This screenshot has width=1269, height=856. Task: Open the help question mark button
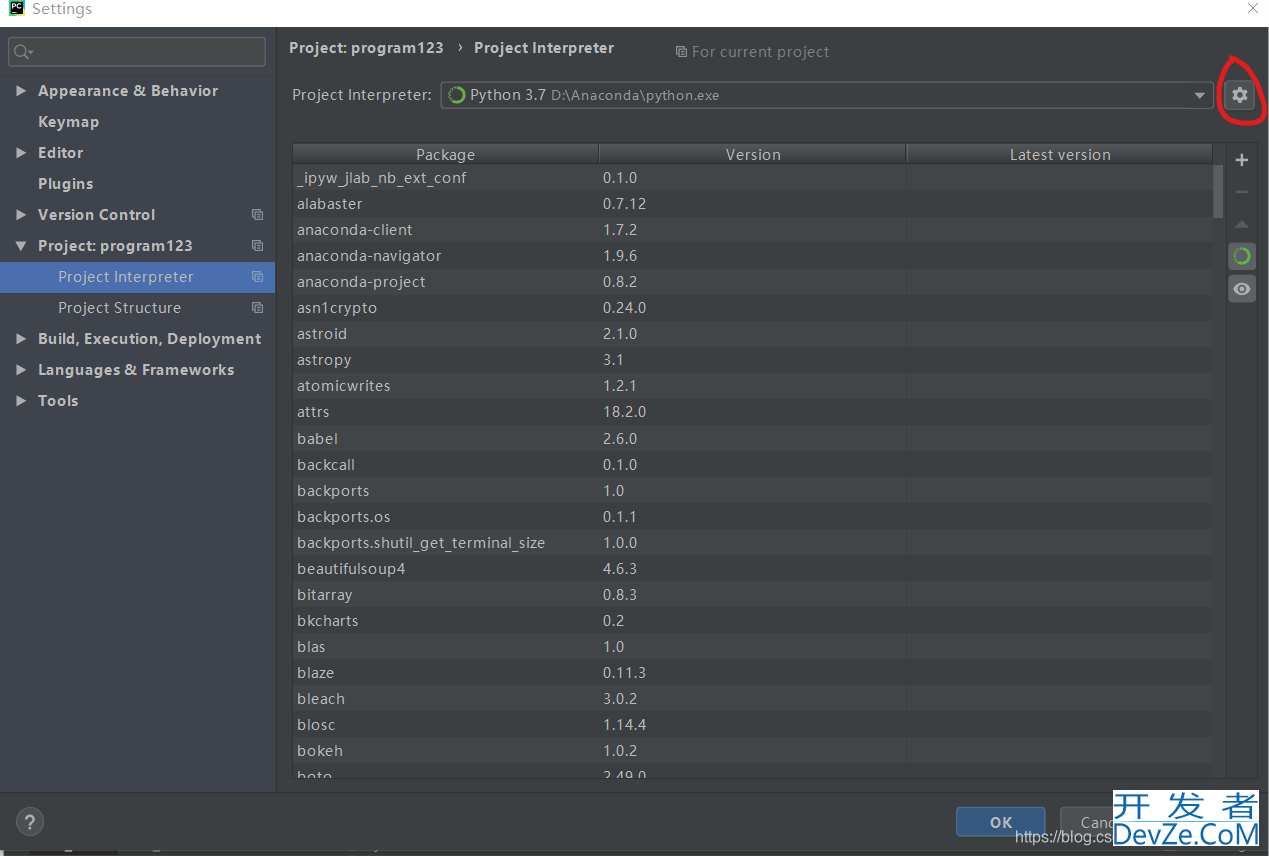29,823
